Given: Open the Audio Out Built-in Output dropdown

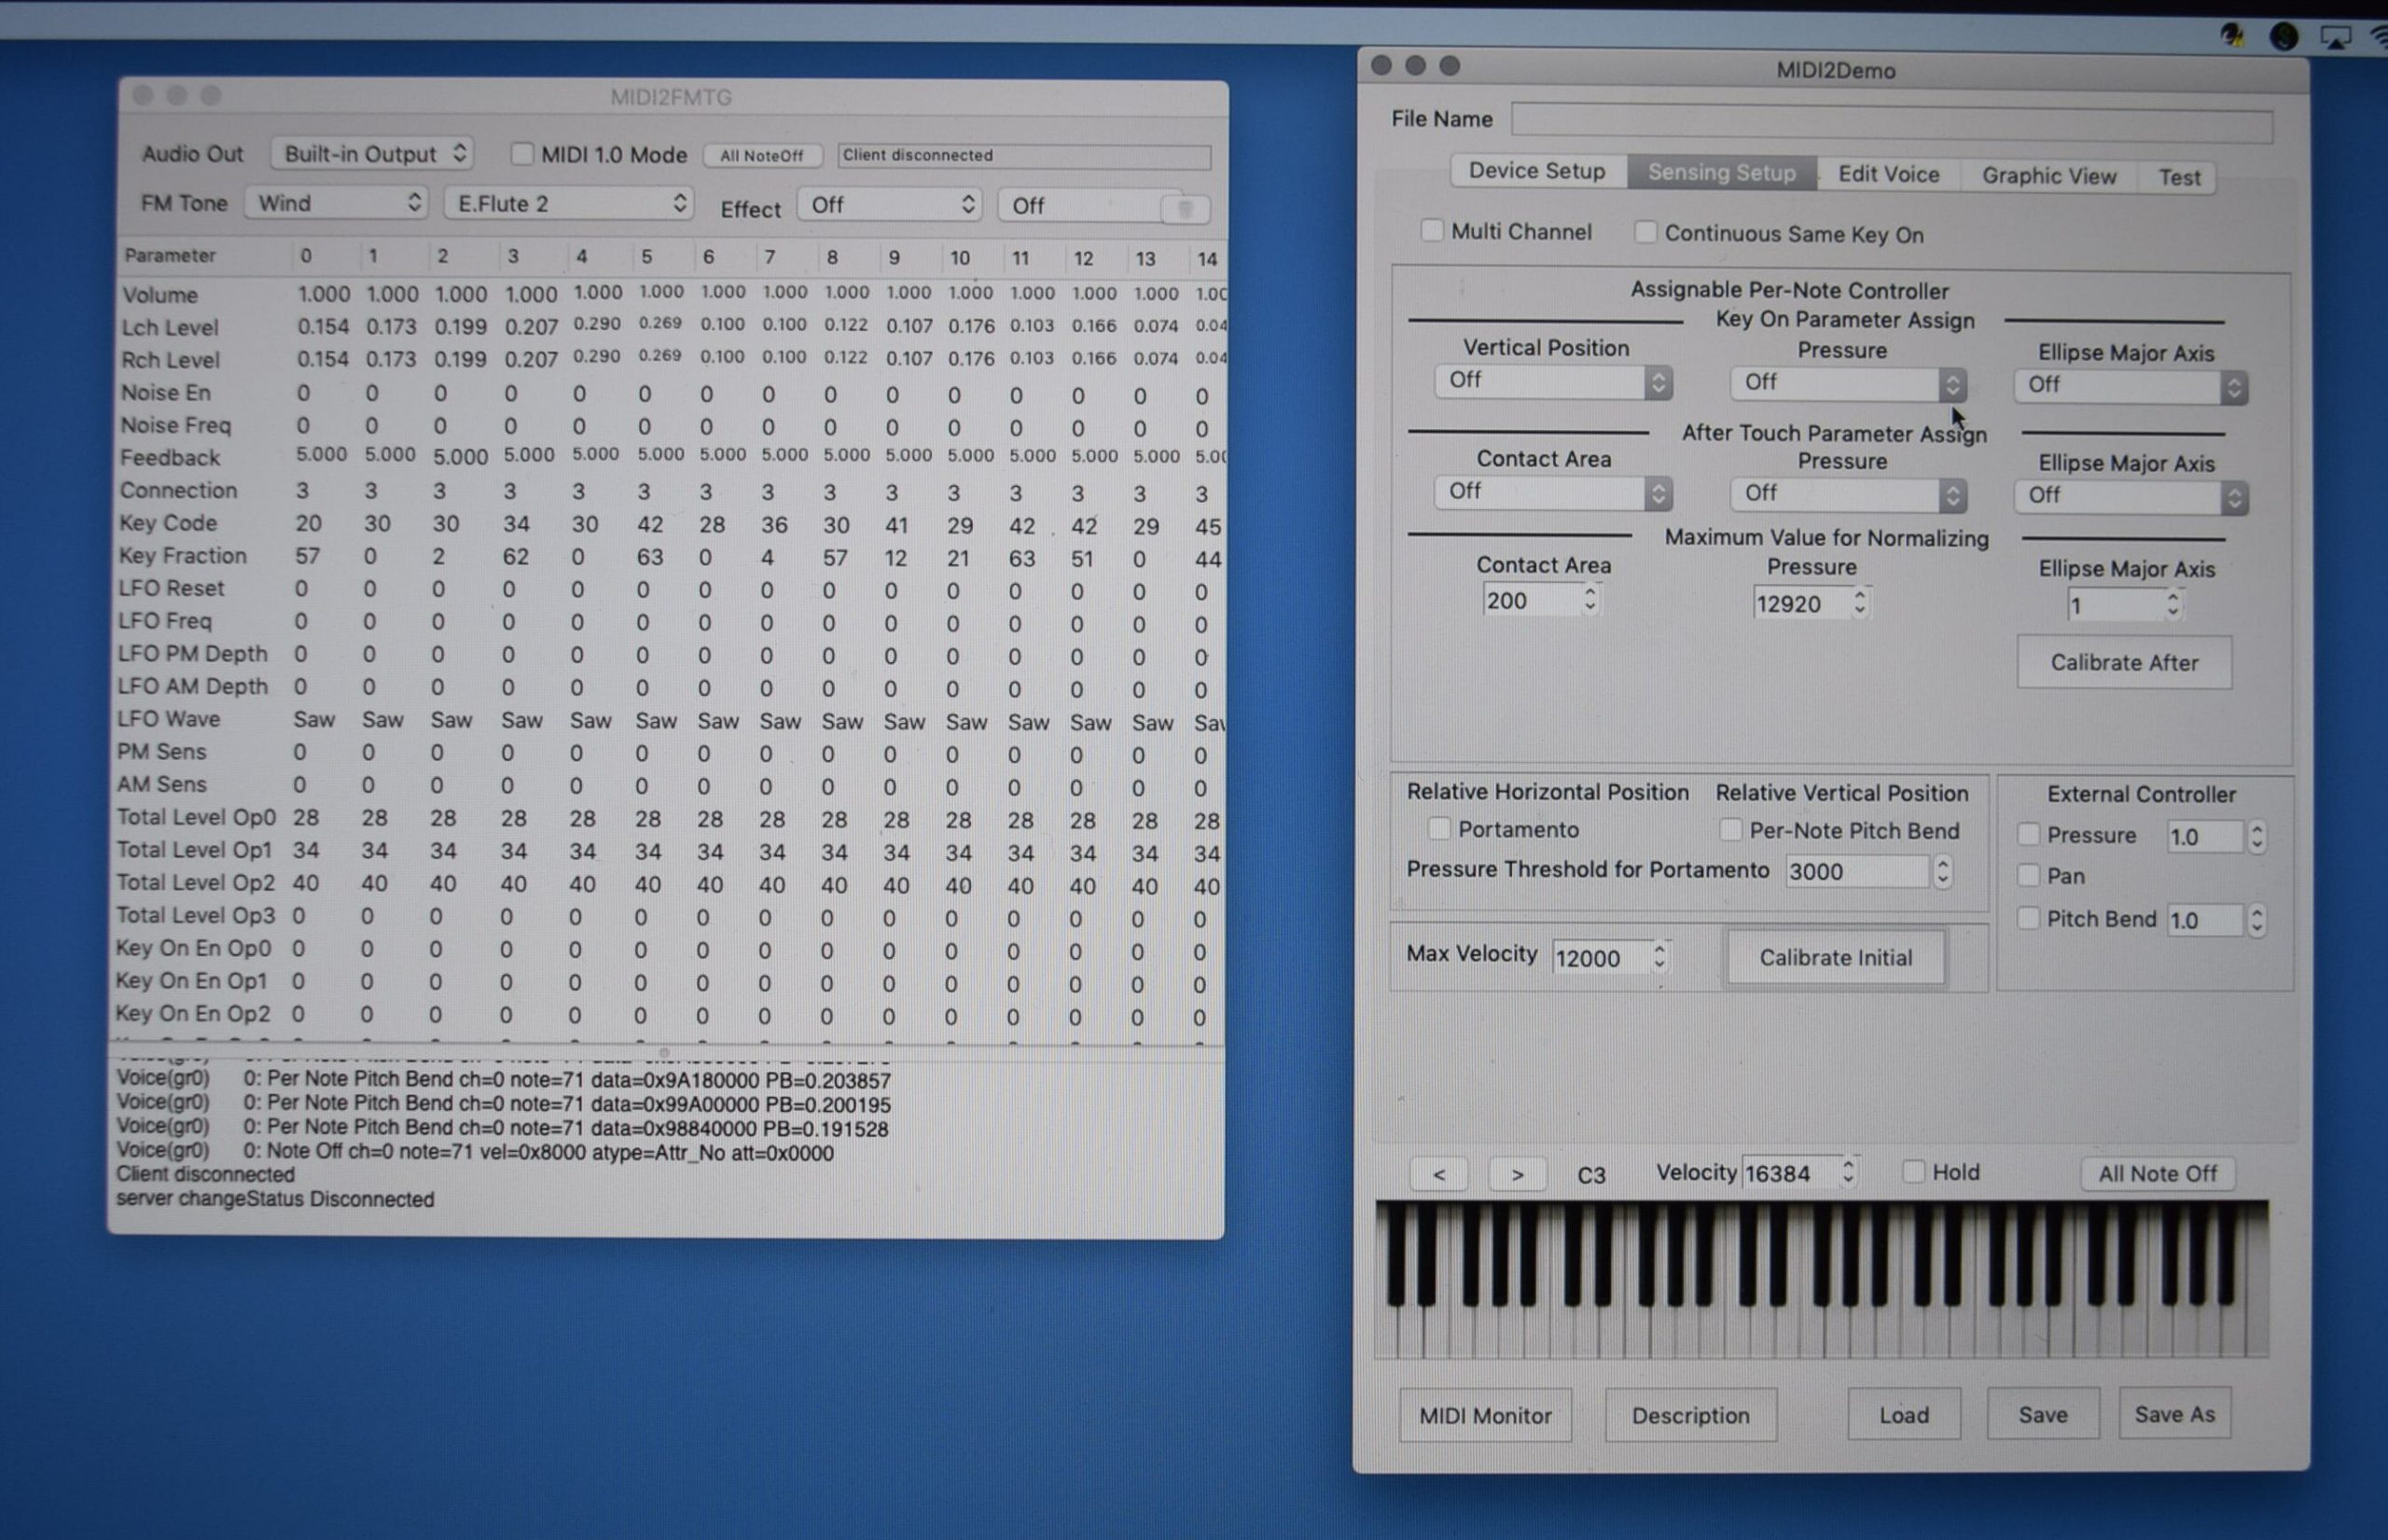Looking at the screenshot, I should (372, 154).
